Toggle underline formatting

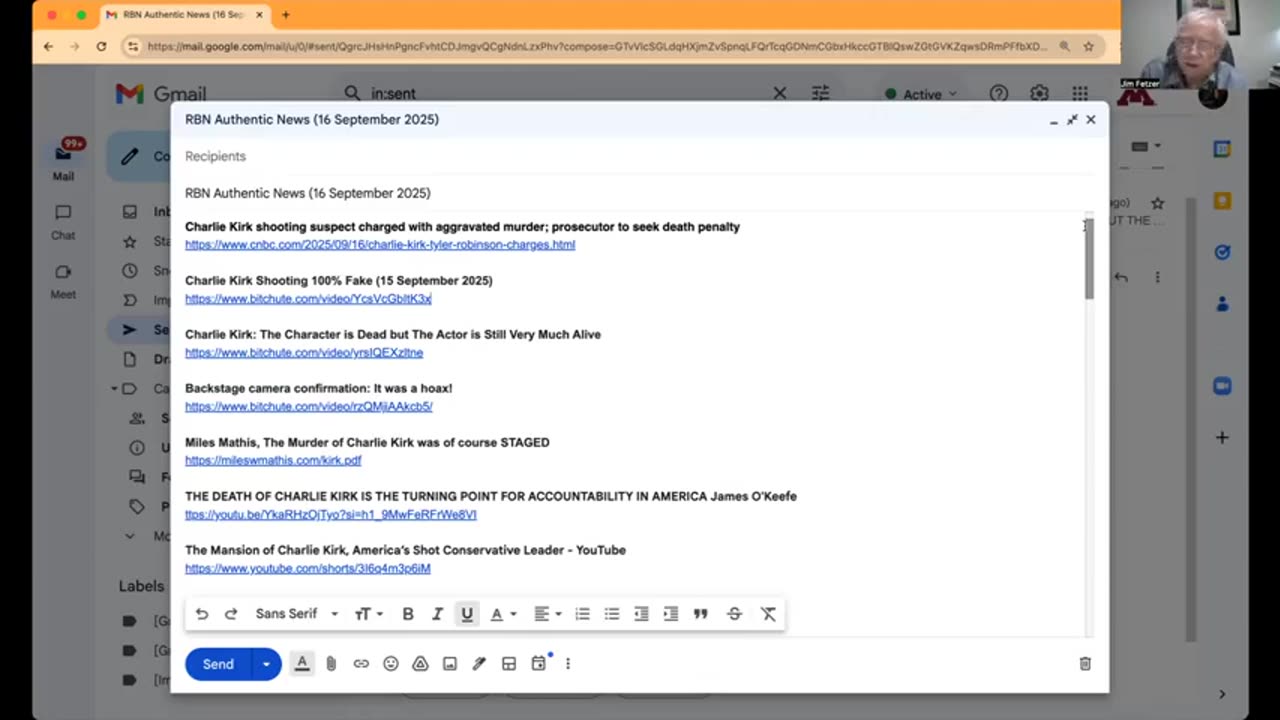(x=467, y=614)
